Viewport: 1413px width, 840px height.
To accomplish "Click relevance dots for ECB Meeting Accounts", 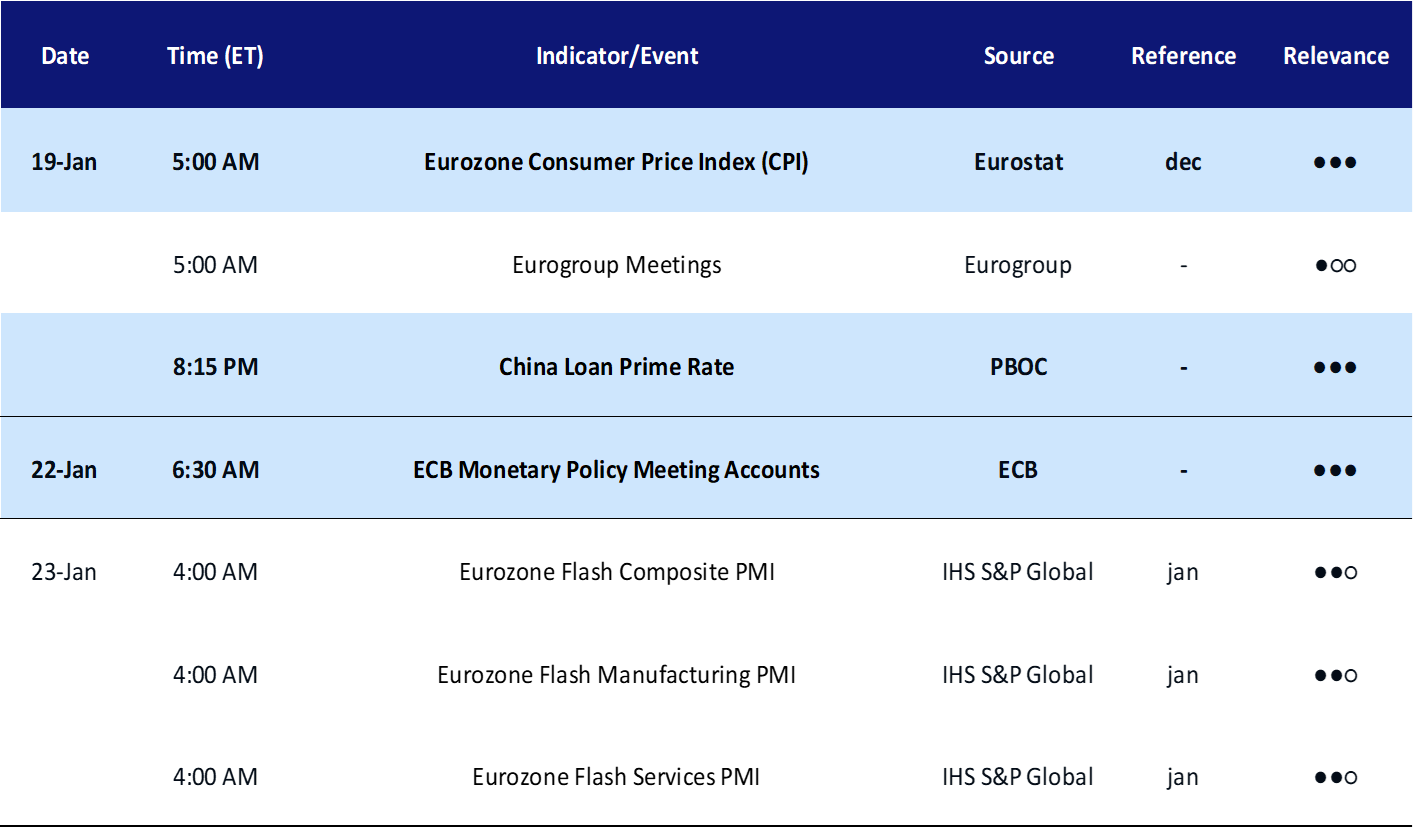I will (1335, 471).
